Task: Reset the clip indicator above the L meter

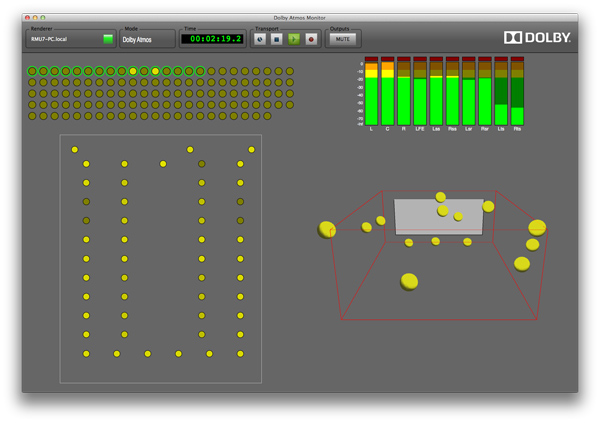Action: 371,59
